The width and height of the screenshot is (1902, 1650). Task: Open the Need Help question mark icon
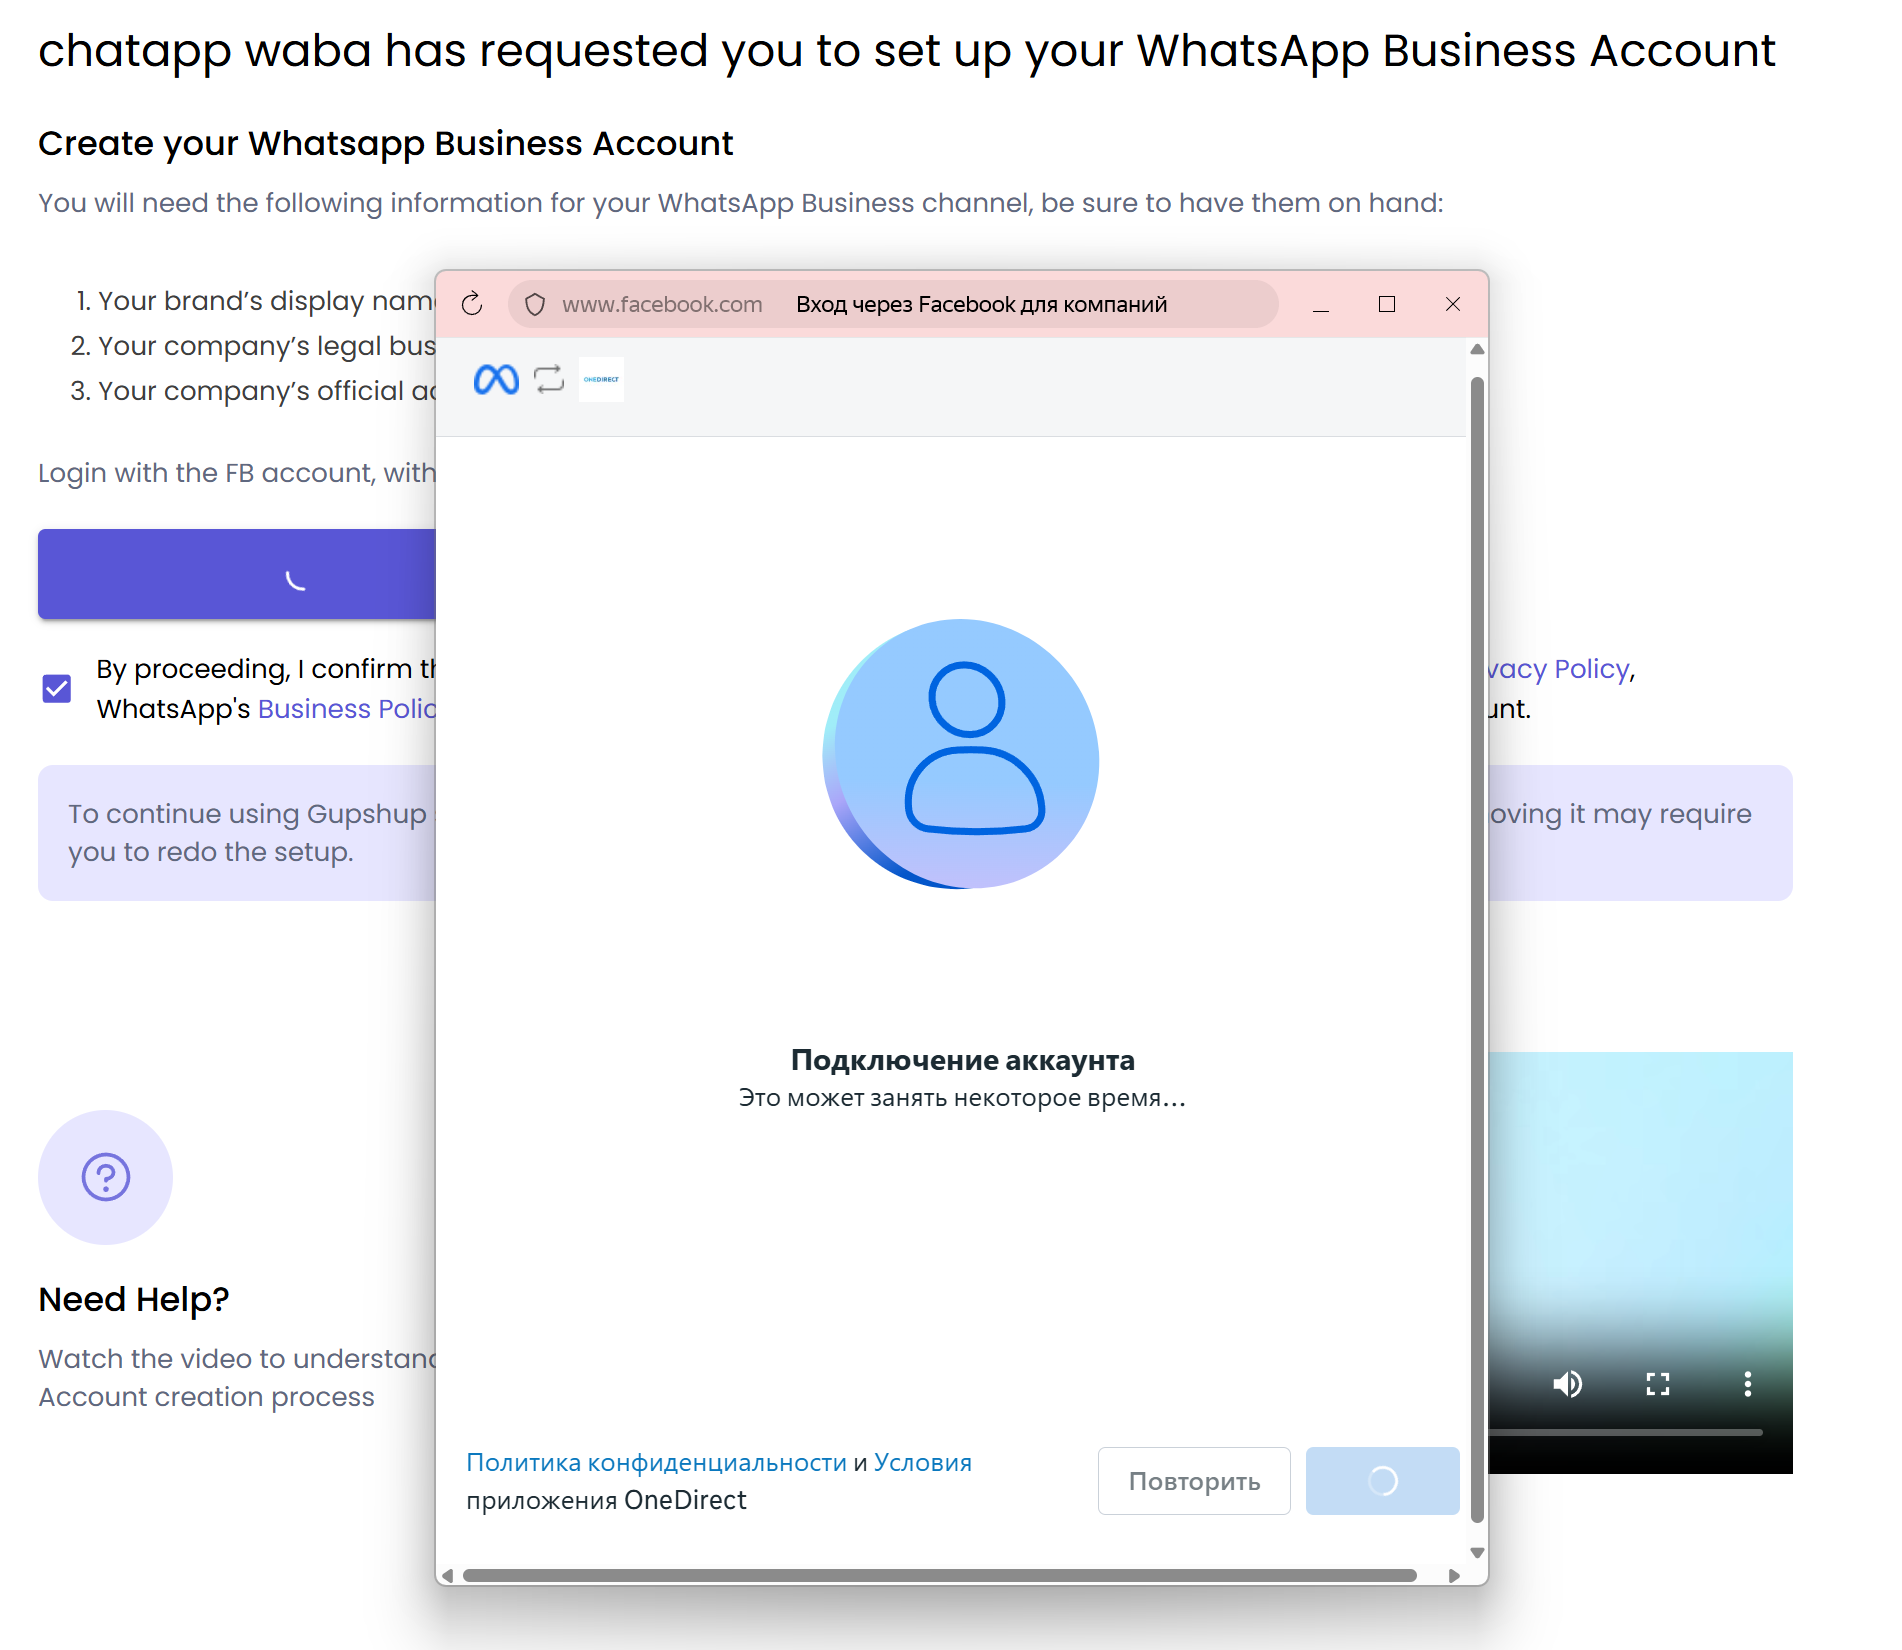(x=106, y=1177)
